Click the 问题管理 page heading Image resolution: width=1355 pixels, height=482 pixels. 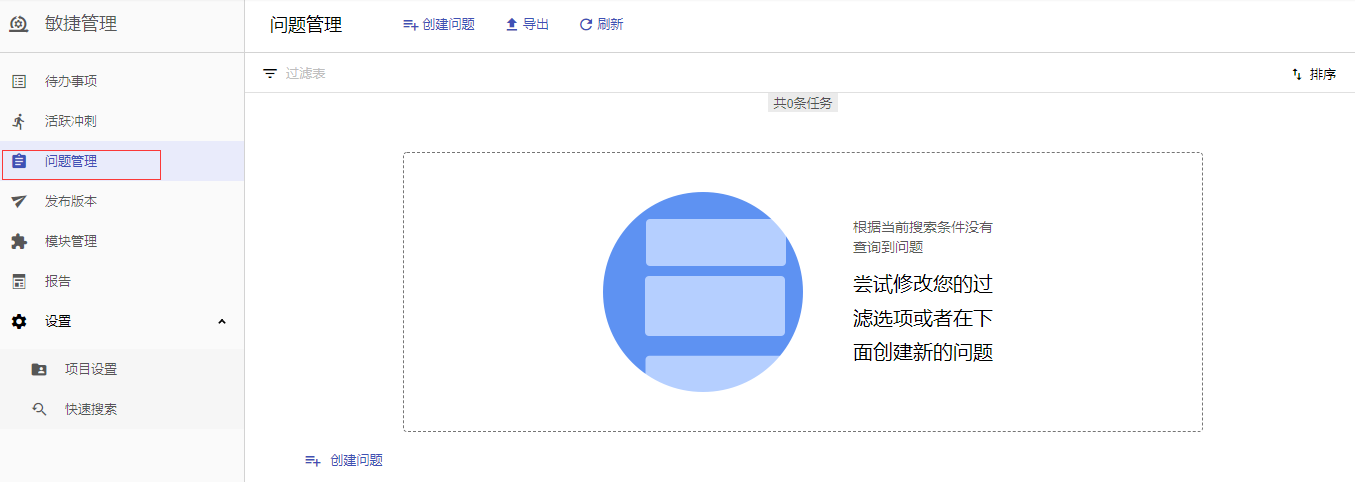pyautogui.click(x=306, y=25)
